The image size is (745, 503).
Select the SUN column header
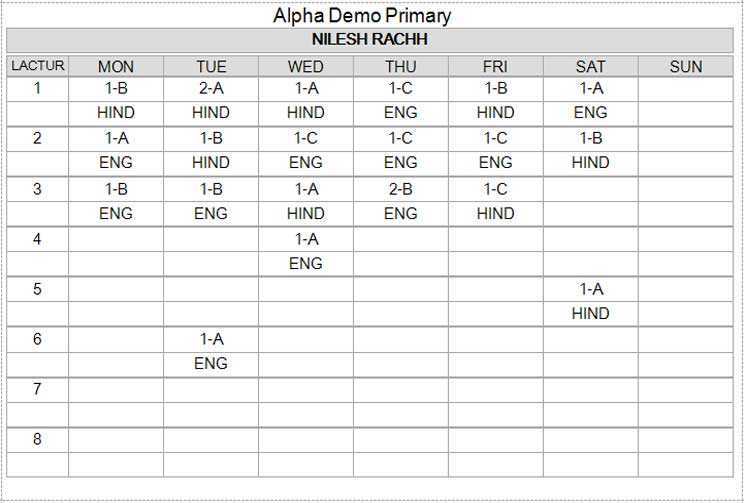[686, 66]
